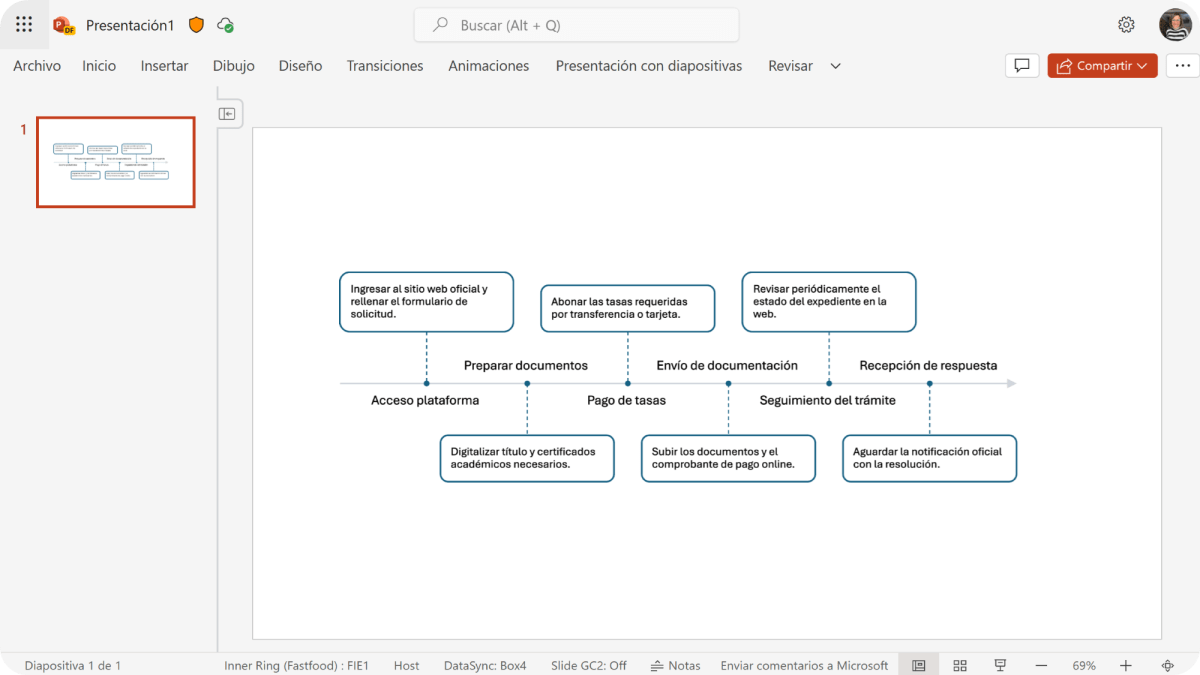The width and height of the screenshot is (1200, 675).
Task: Open the settings gear
Action: point(1126,25)
